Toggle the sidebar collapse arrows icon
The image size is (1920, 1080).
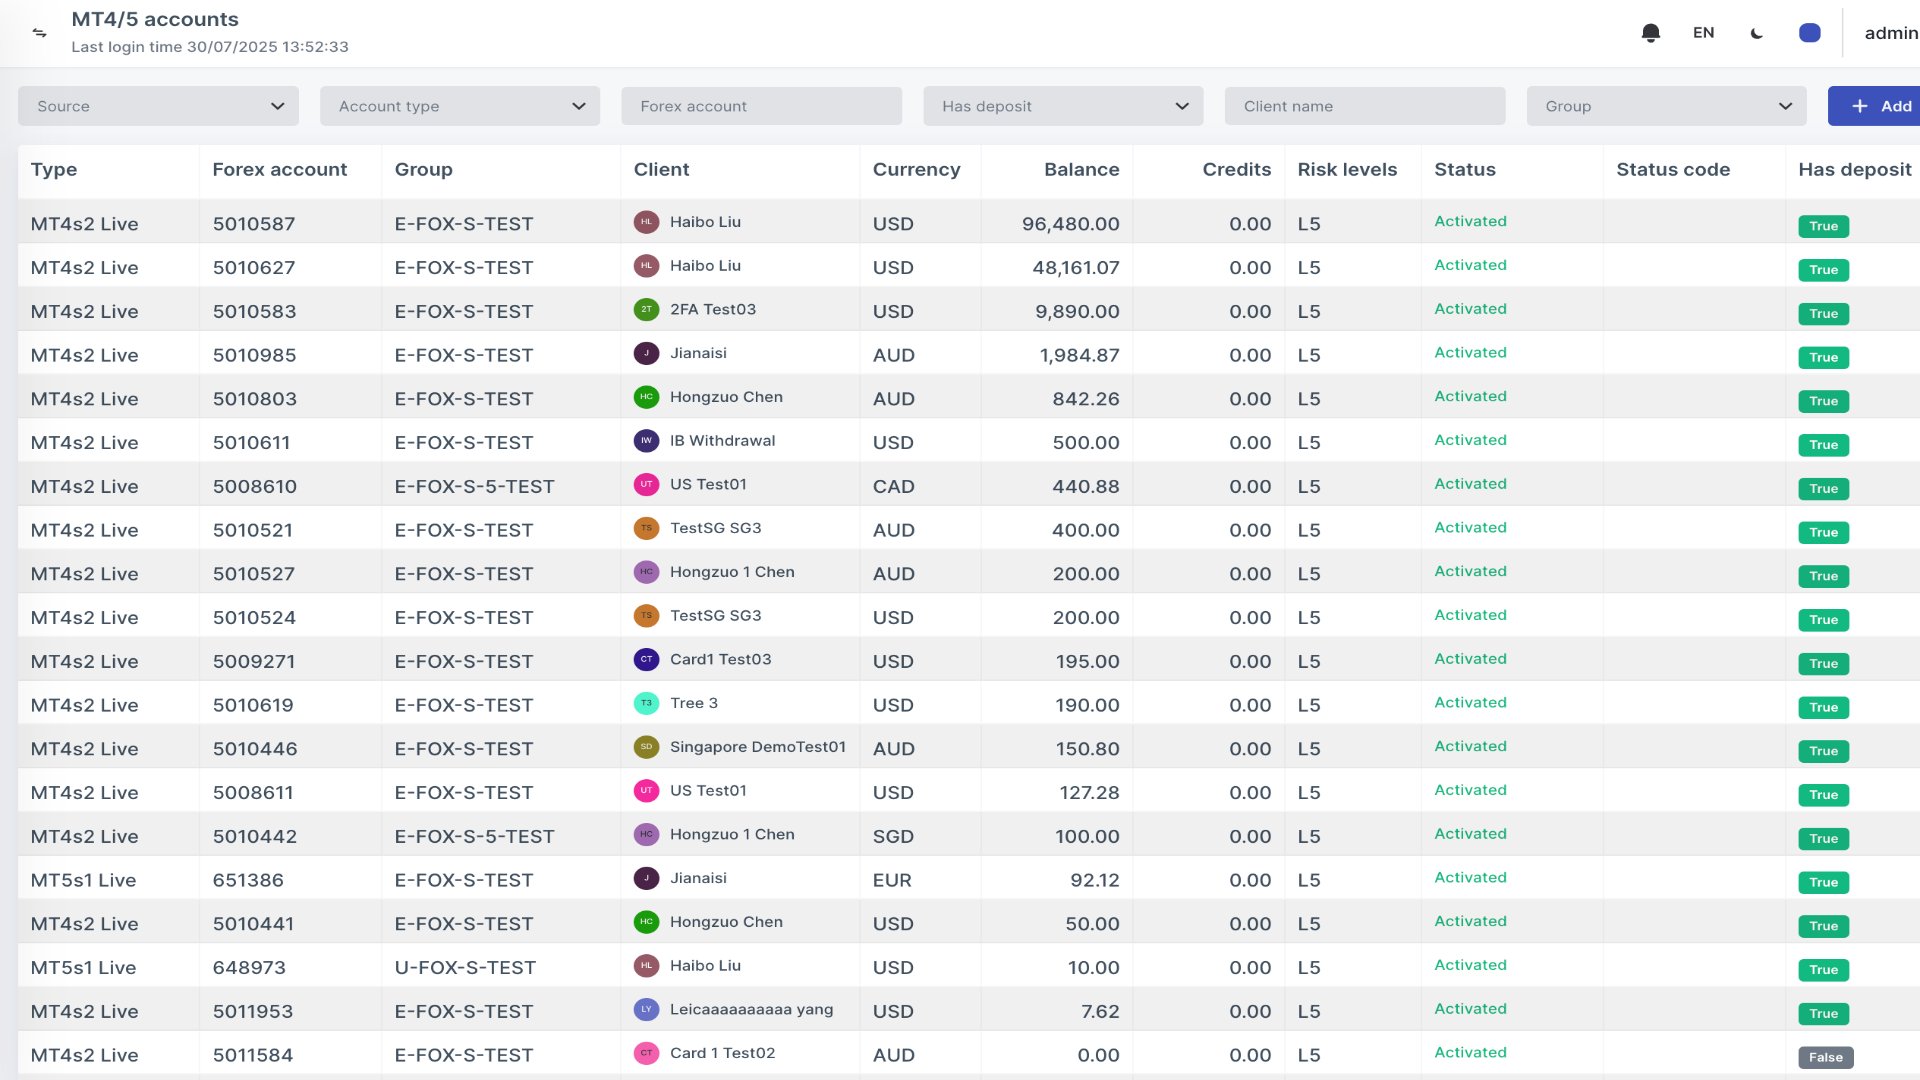[x=40, y=33]
